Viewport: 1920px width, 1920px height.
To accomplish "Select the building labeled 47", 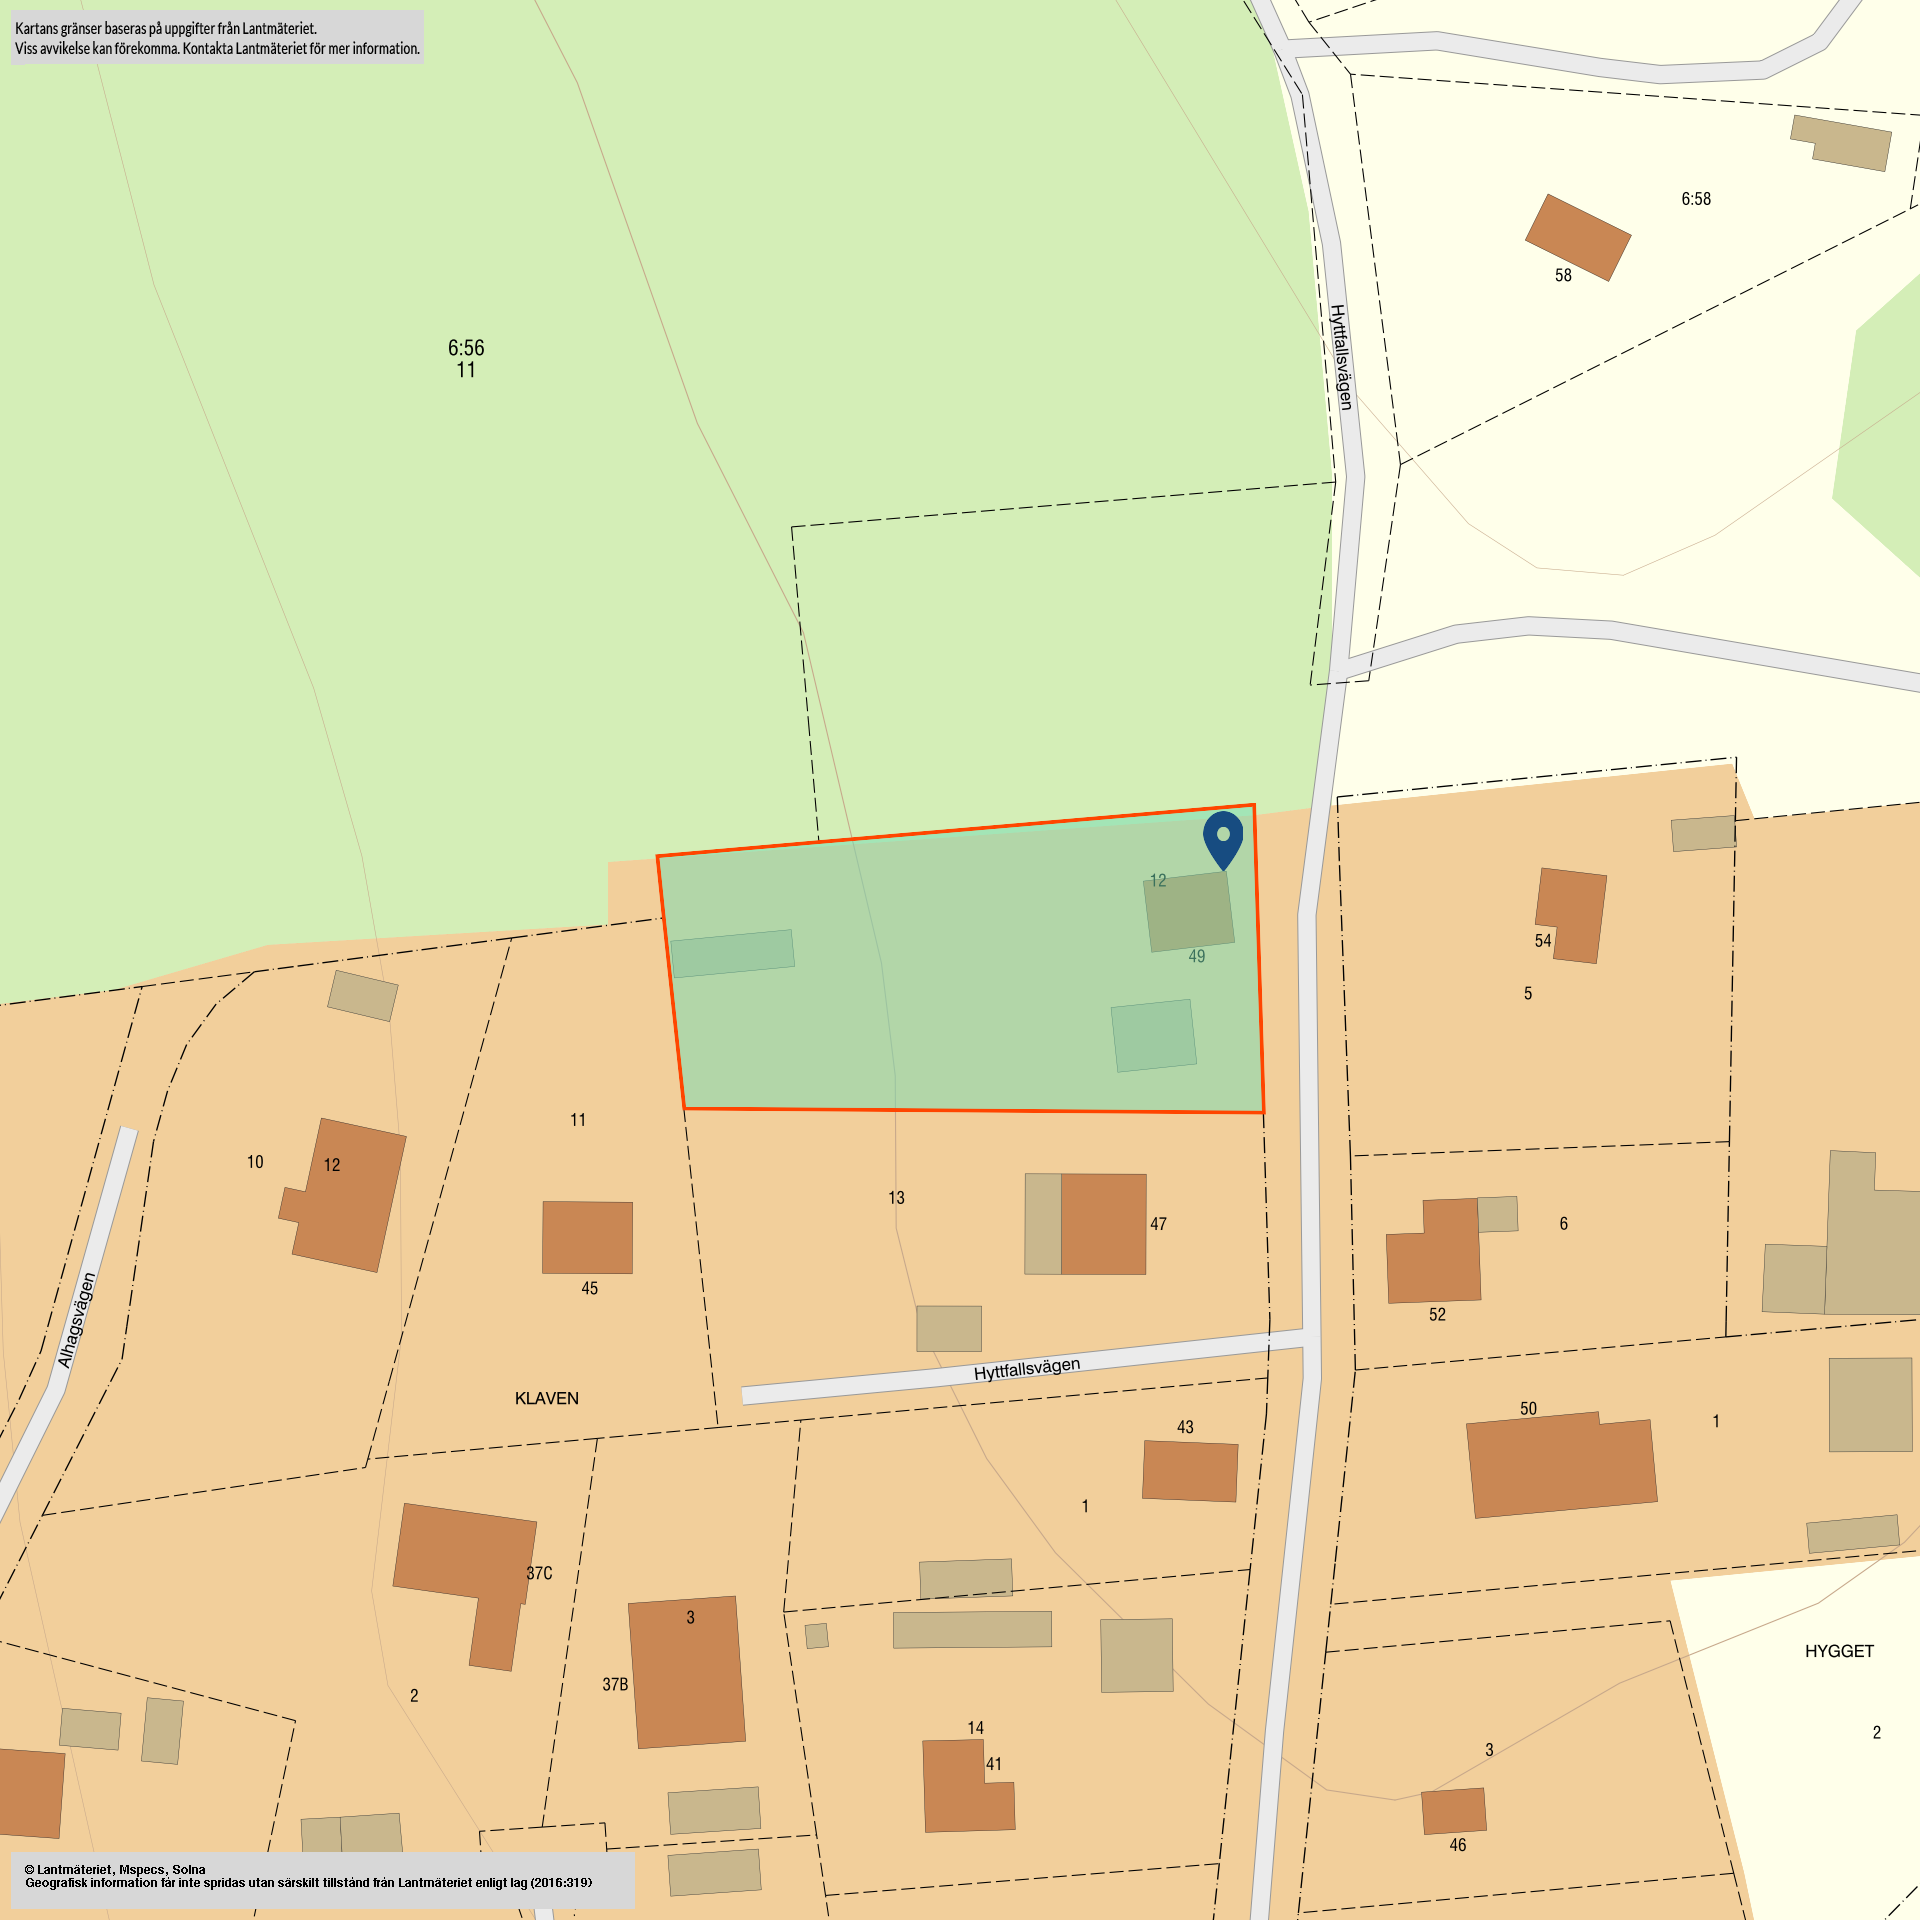I will coord(1102,1223).
